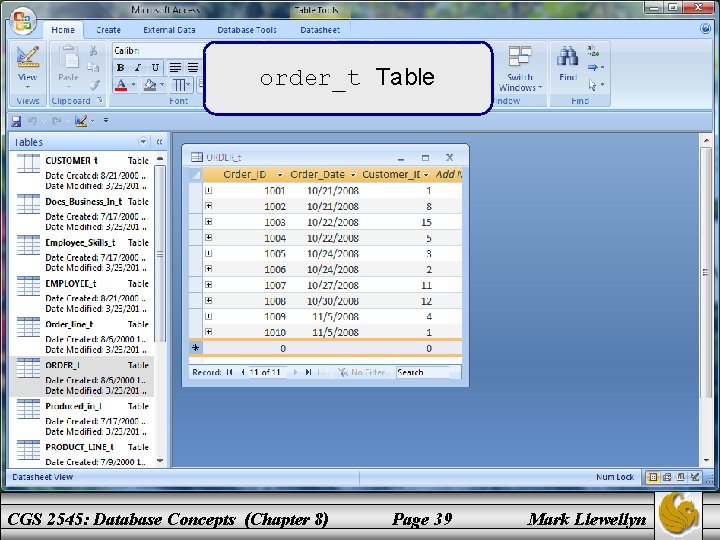Viewport: 720px width, 540px height.
Task: Click the Cut scissors icon
Action: point(93,51)
